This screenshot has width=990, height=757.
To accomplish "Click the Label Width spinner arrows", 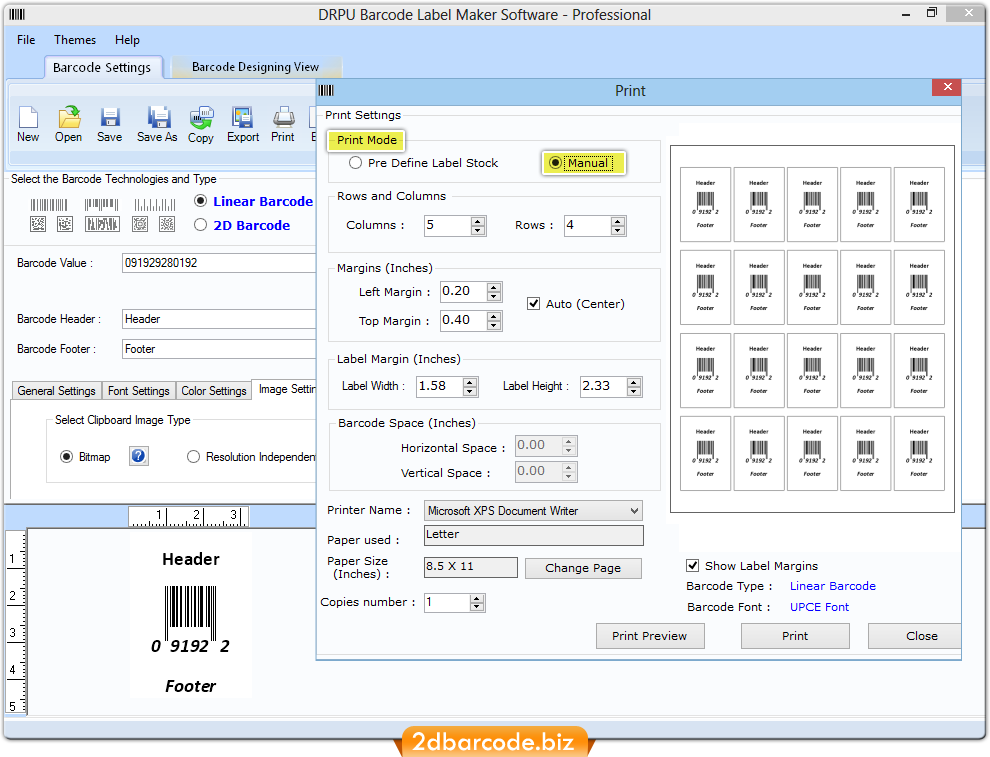I will (470, 386).
